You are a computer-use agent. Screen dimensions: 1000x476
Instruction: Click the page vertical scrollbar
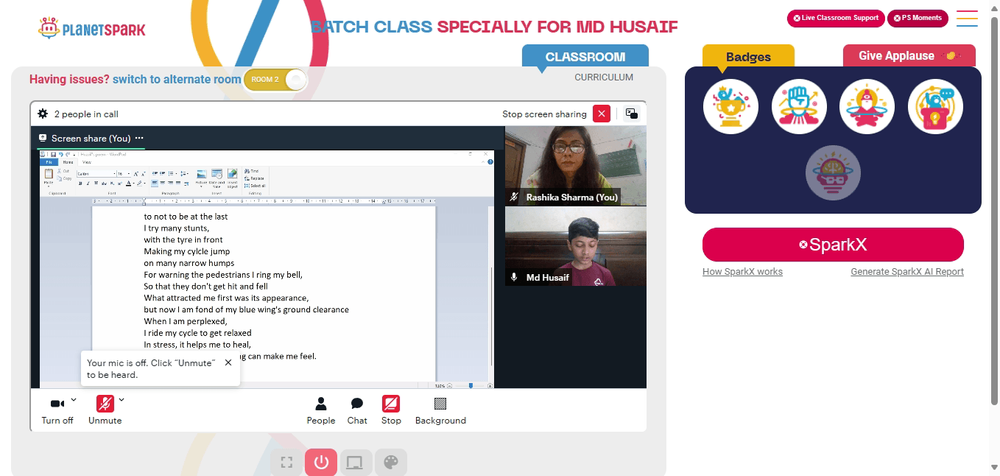click(994, 211)
